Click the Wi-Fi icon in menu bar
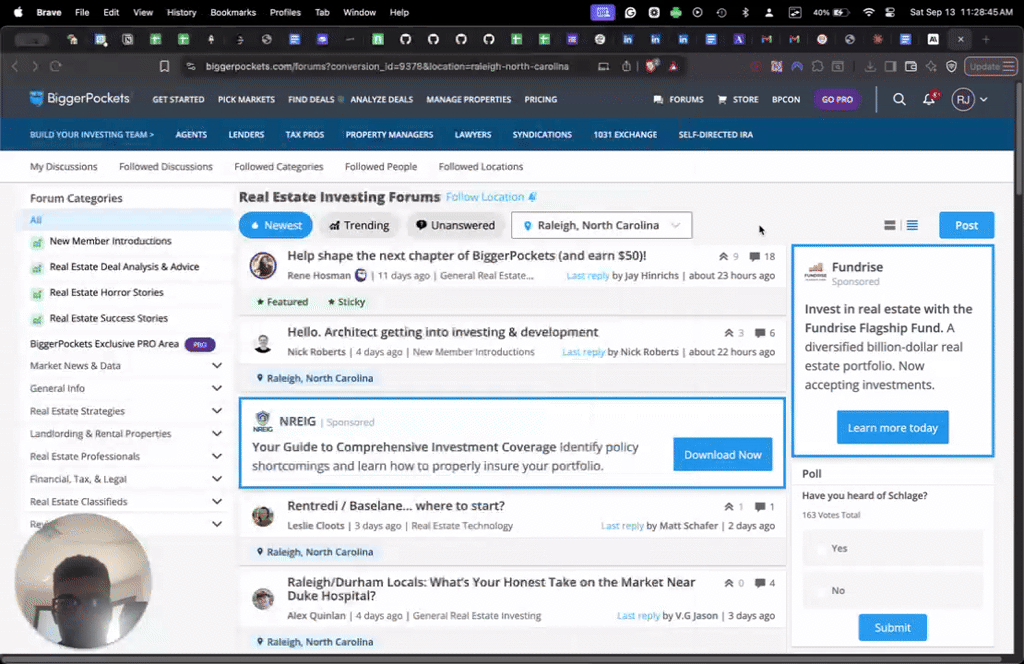 point(869,12)
